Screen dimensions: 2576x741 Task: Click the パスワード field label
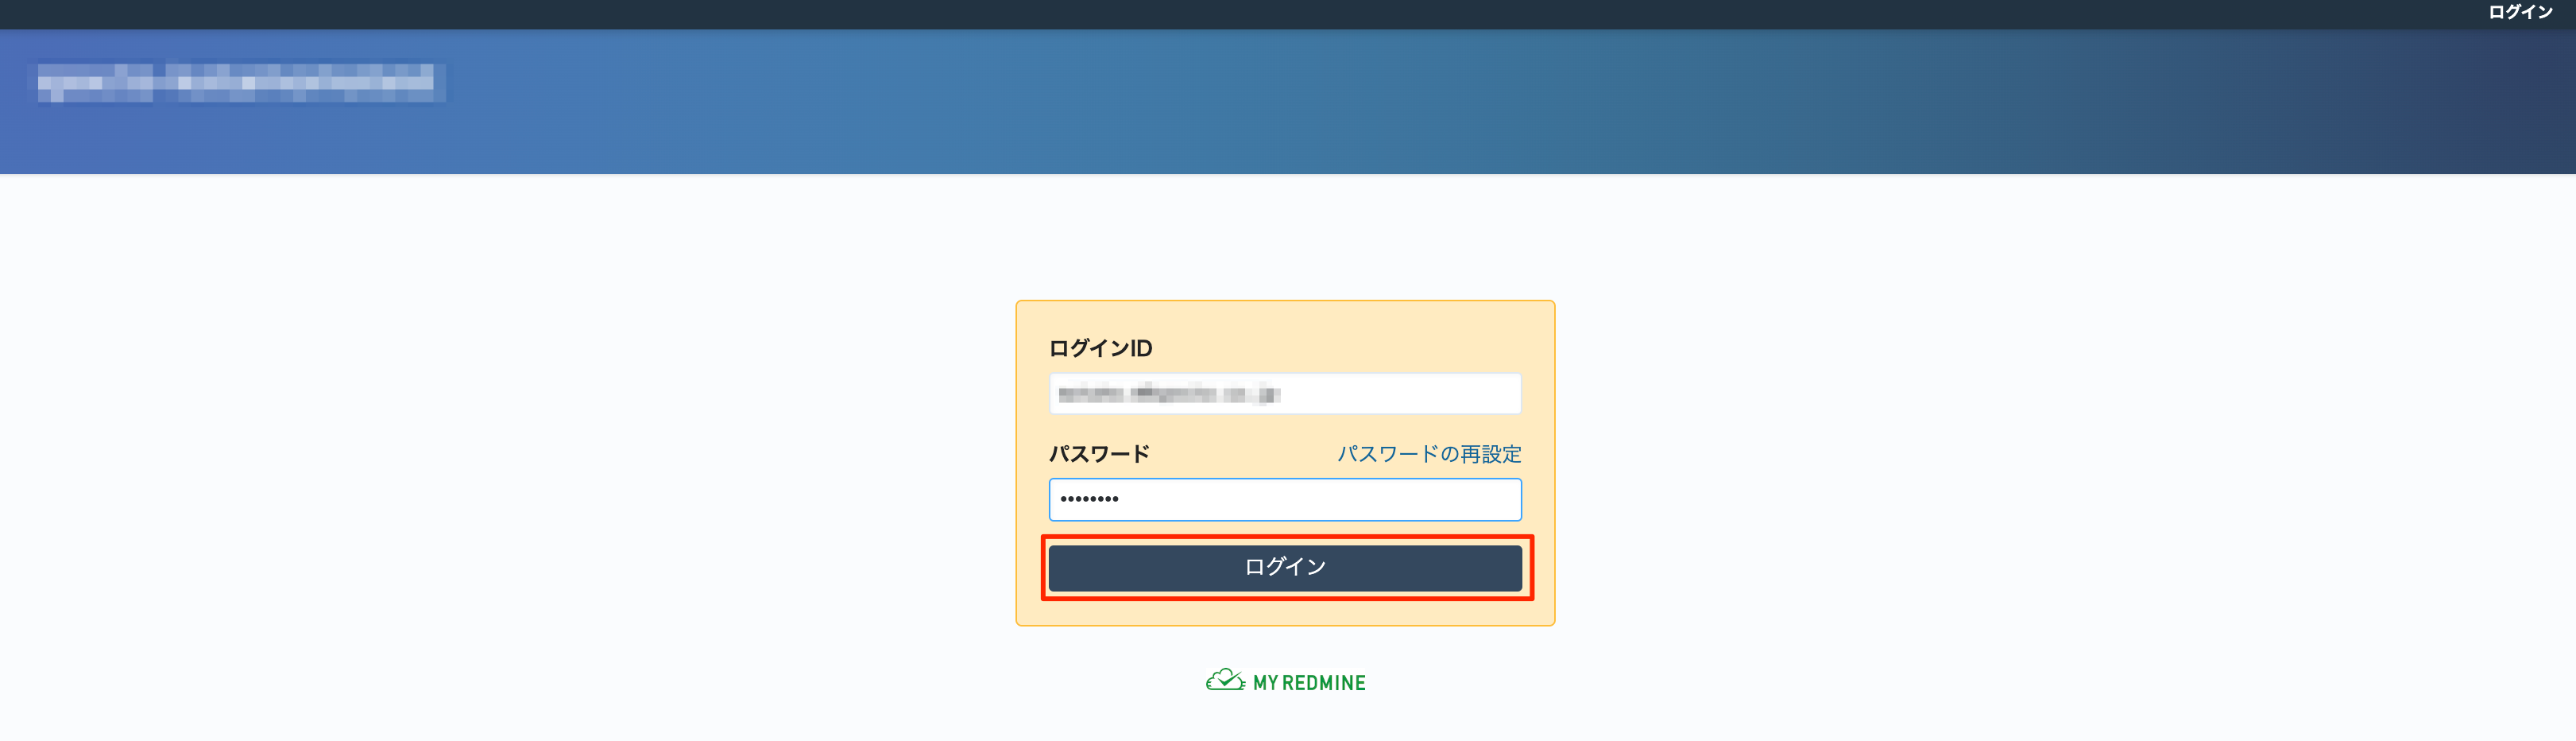[x=1099, y=454]
